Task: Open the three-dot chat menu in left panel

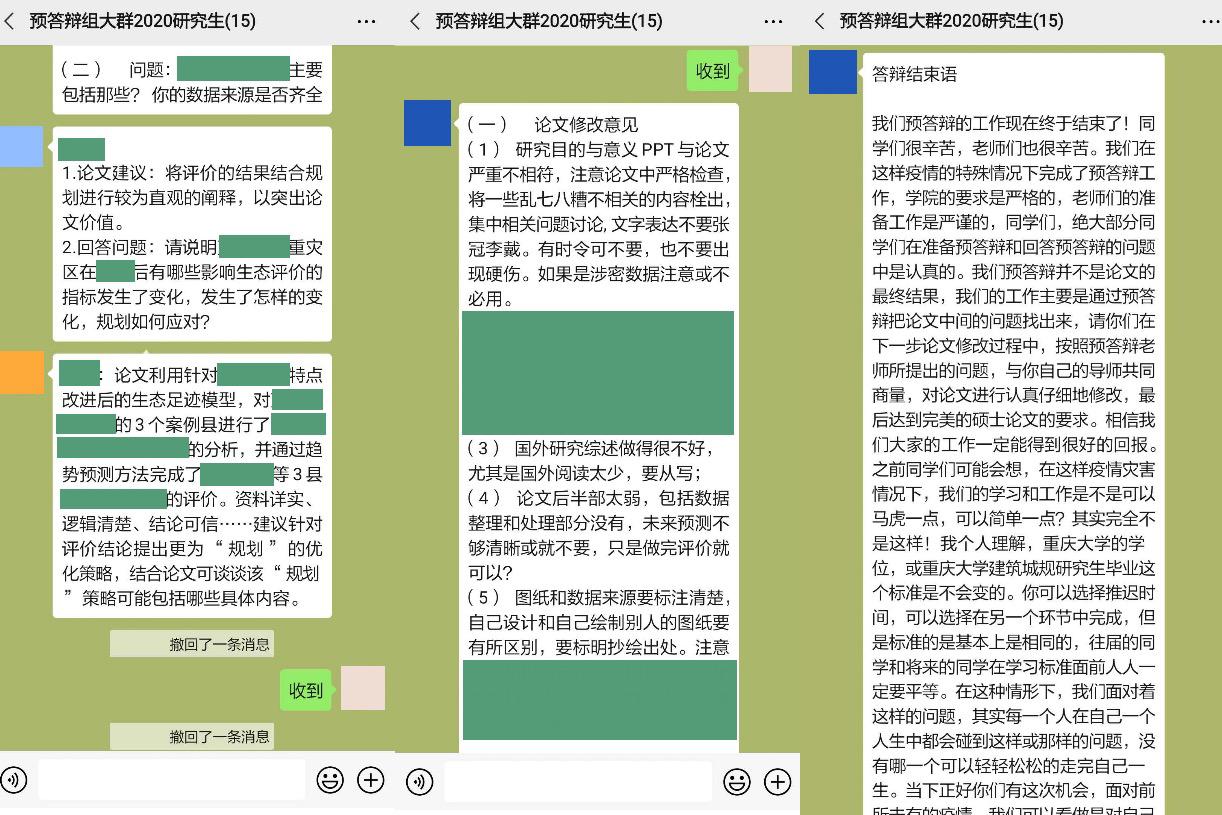Action: click(367, 21)
